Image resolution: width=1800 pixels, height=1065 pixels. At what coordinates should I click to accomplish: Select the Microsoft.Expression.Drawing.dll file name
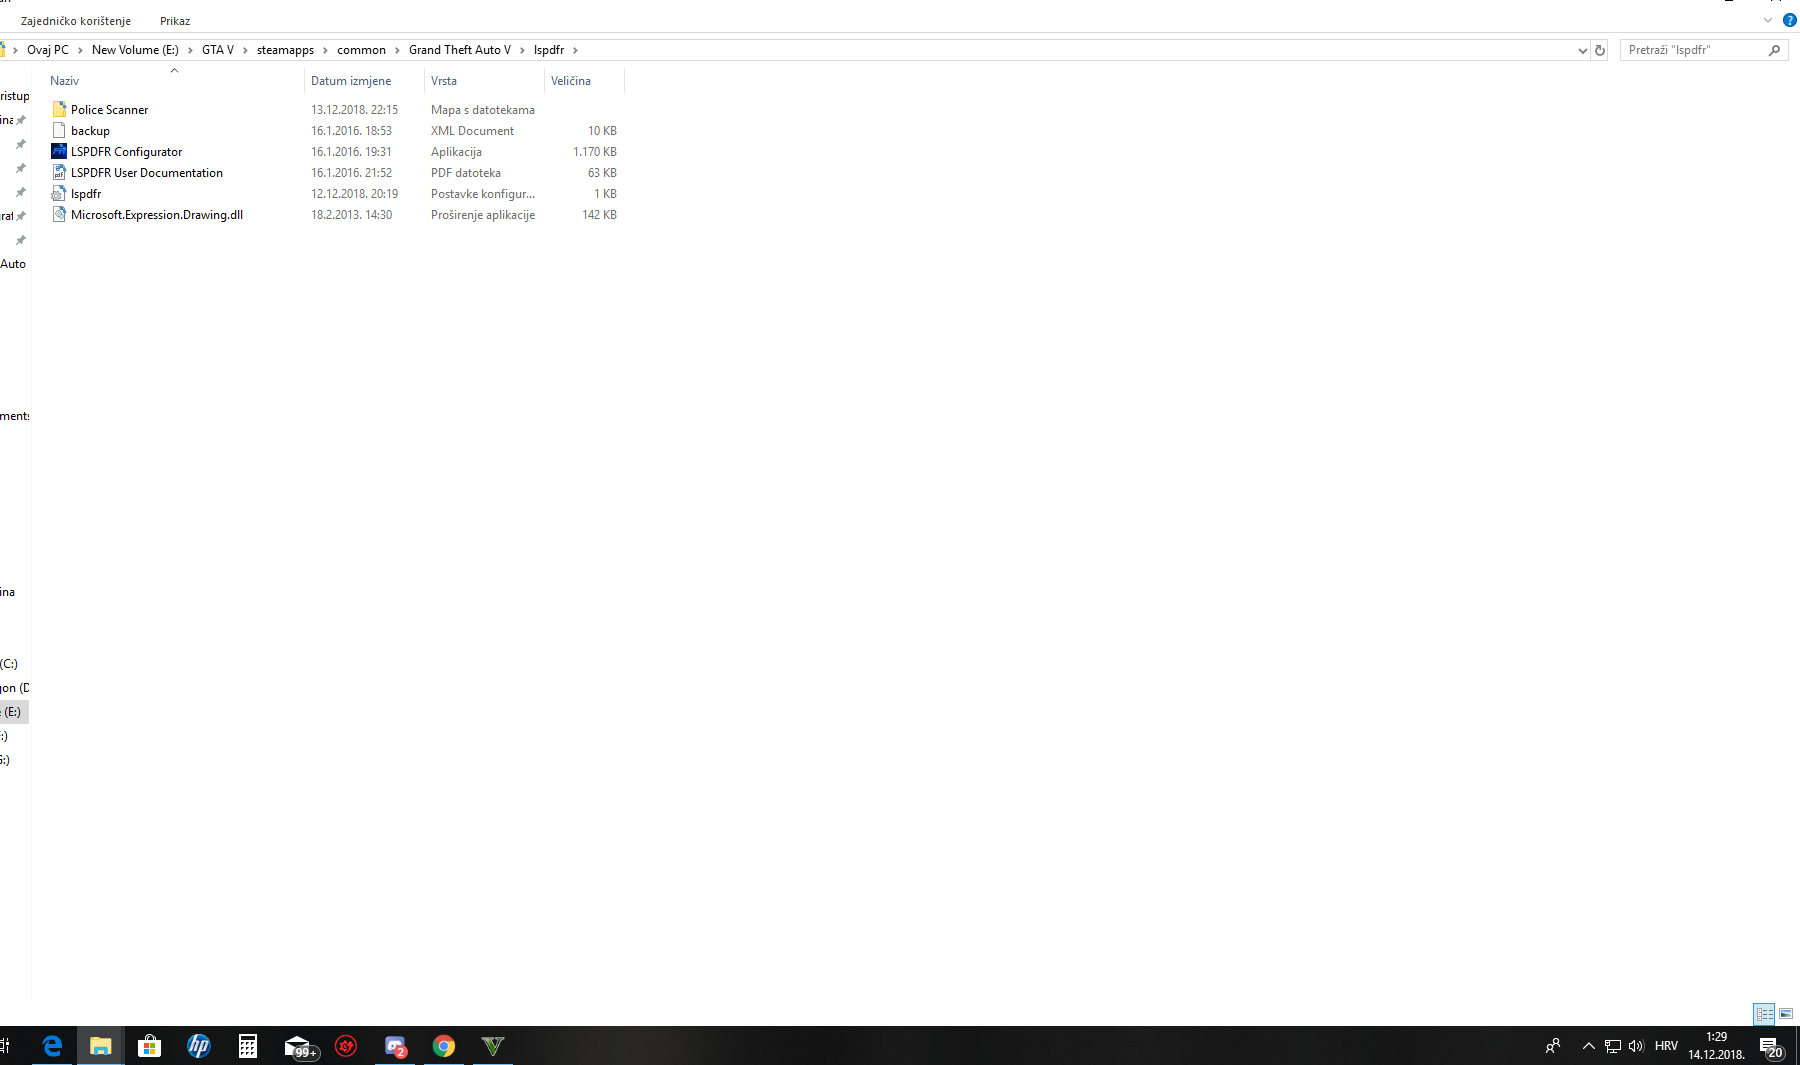pyautogui.click(x=157, y=215)
